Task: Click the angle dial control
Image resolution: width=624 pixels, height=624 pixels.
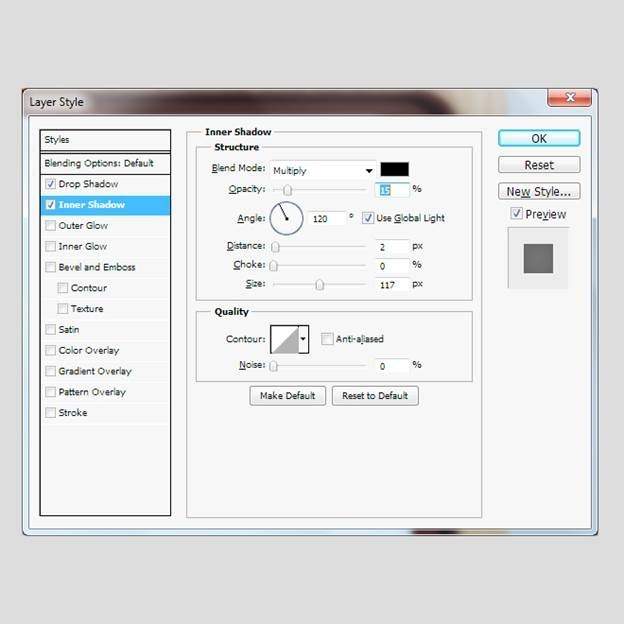Action: tap(286, 217)
